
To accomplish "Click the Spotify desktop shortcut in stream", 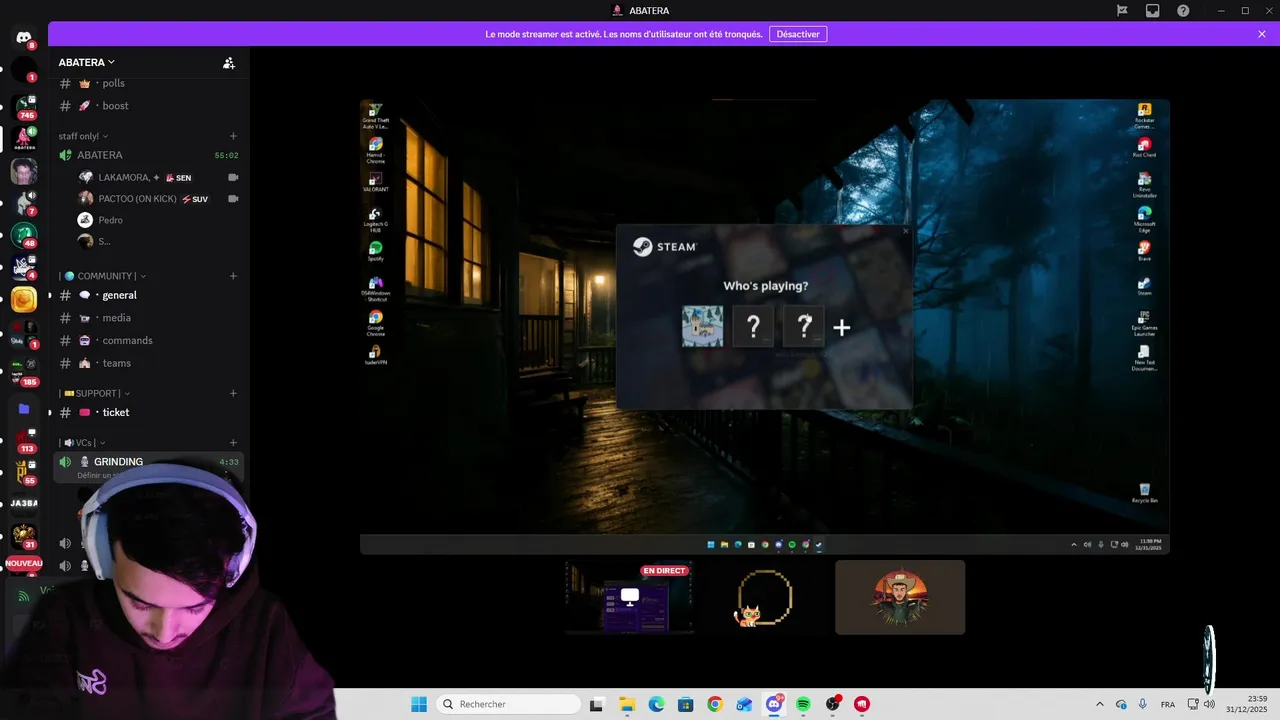I will 375,251.
